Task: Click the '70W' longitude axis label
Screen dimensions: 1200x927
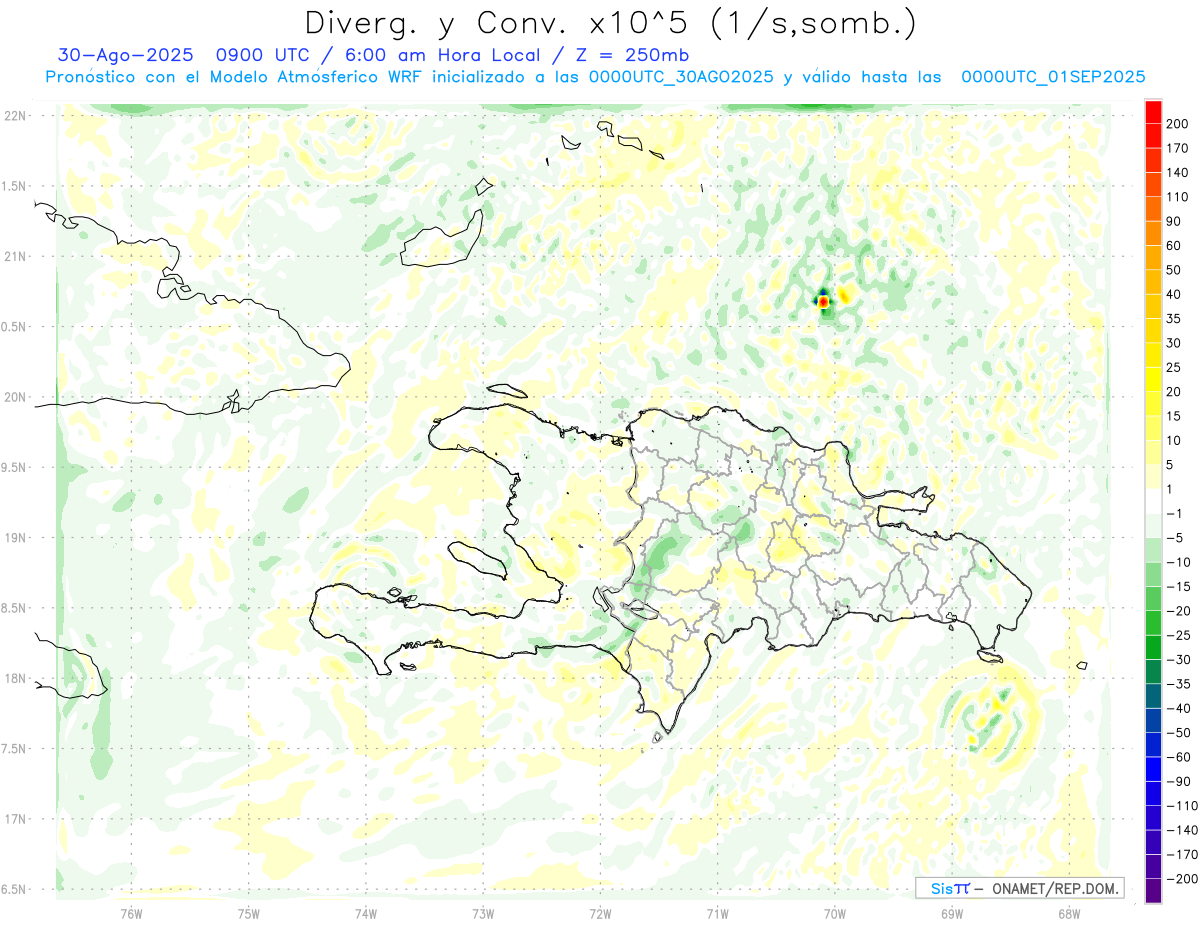Action: point(835,914)
